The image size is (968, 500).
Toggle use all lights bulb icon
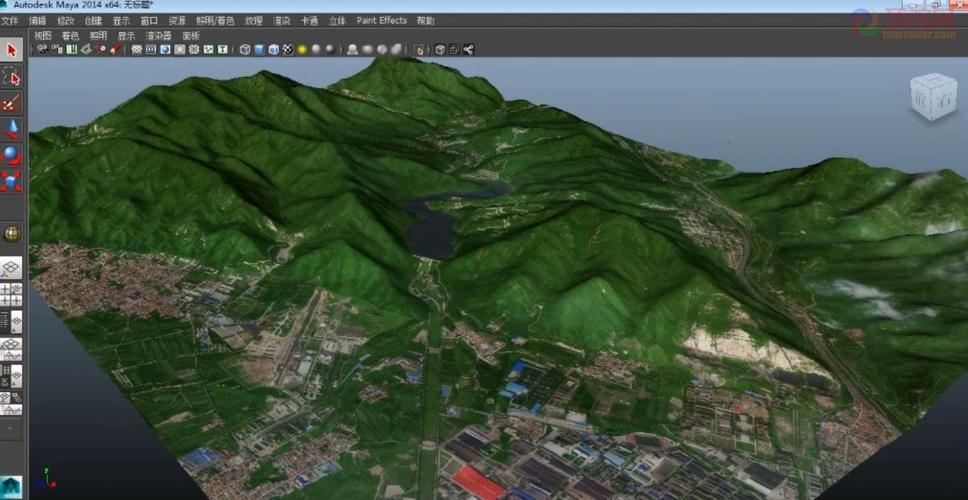(301, 49)
